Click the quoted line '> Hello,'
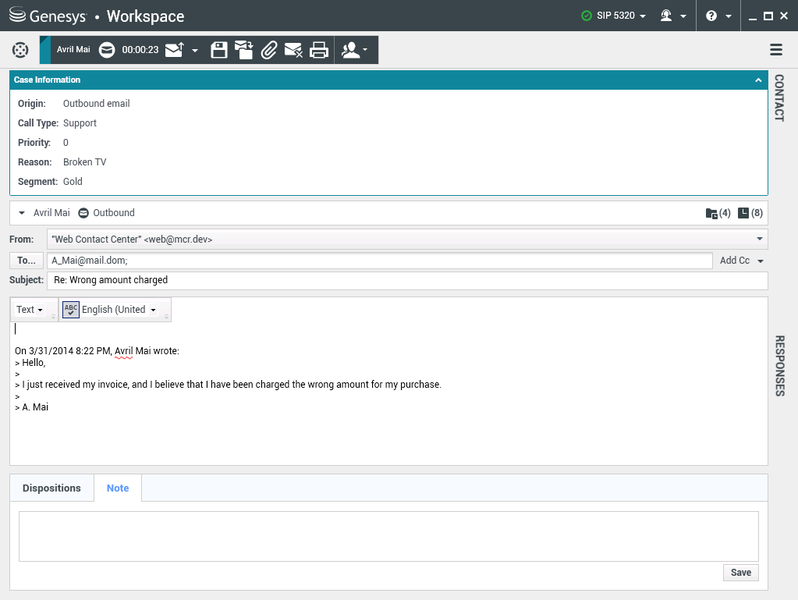The height and width of the screenshot is (600, 798). point(30,363)
